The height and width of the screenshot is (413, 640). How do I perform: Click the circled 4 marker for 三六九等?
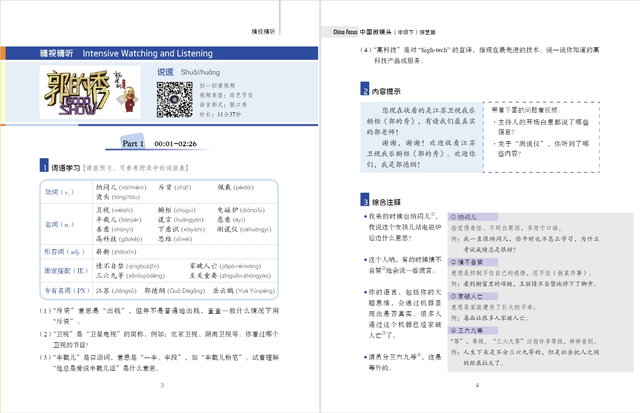pyautogui.click(x=455, y=329)
